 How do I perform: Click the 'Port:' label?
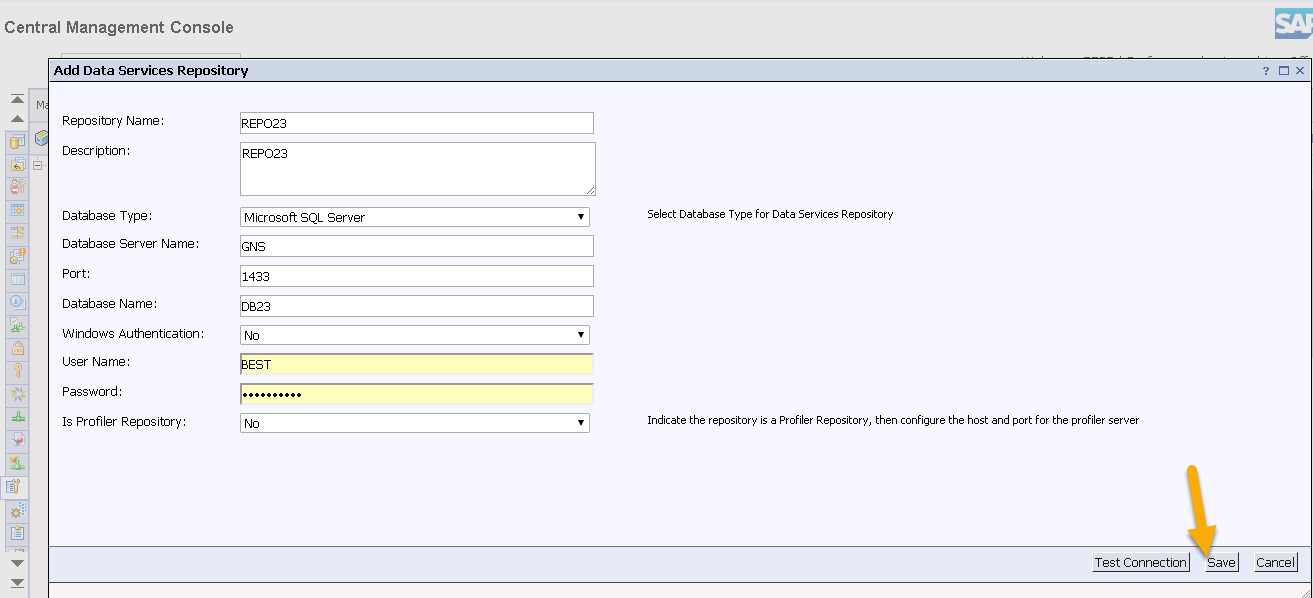coord(76,274)
